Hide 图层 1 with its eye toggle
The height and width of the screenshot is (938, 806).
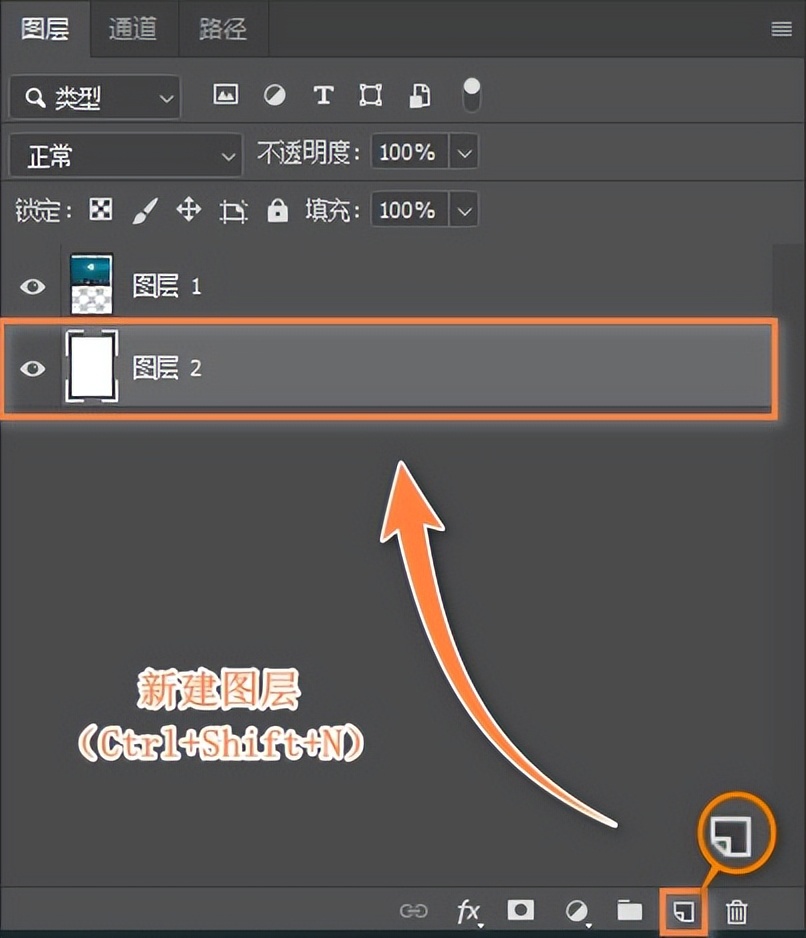click(33, 286)
